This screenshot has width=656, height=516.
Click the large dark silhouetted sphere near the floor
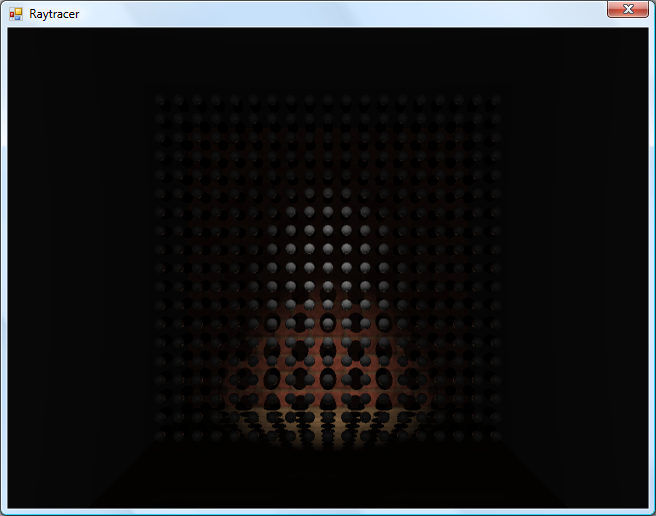tap(328, 382)
